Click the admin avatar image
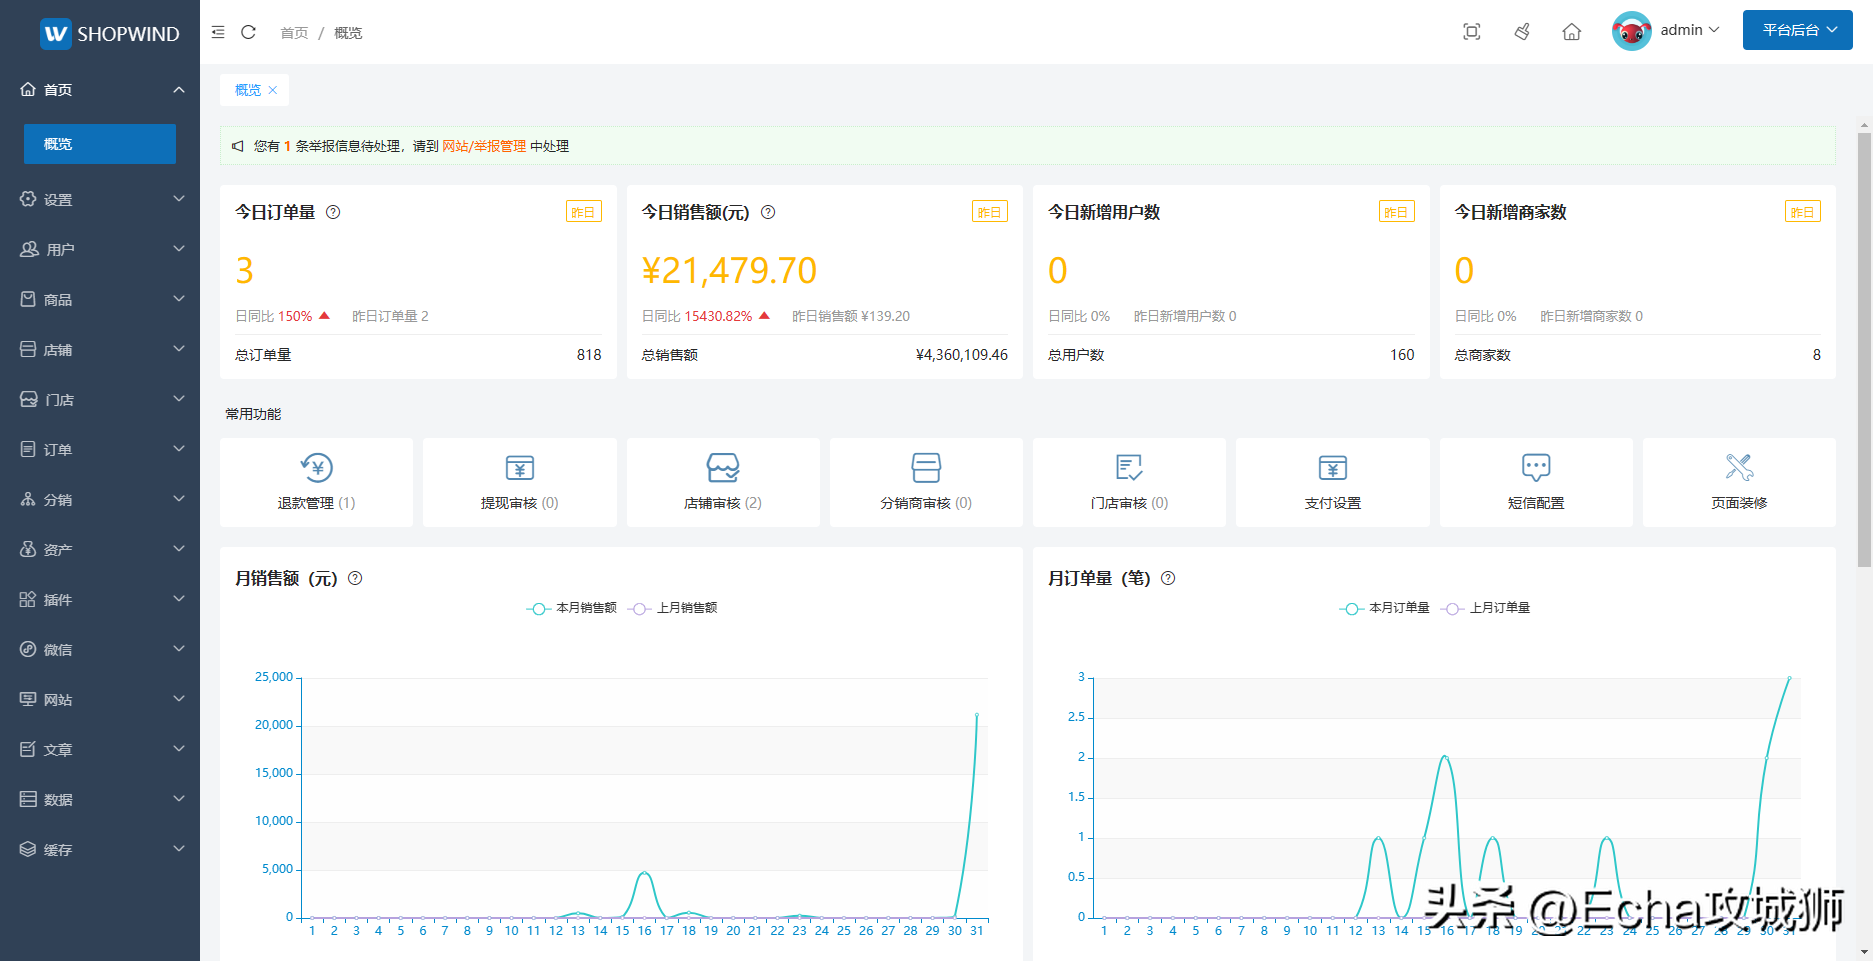This screenshot has width=1873, height=961. click(1631, 31)
